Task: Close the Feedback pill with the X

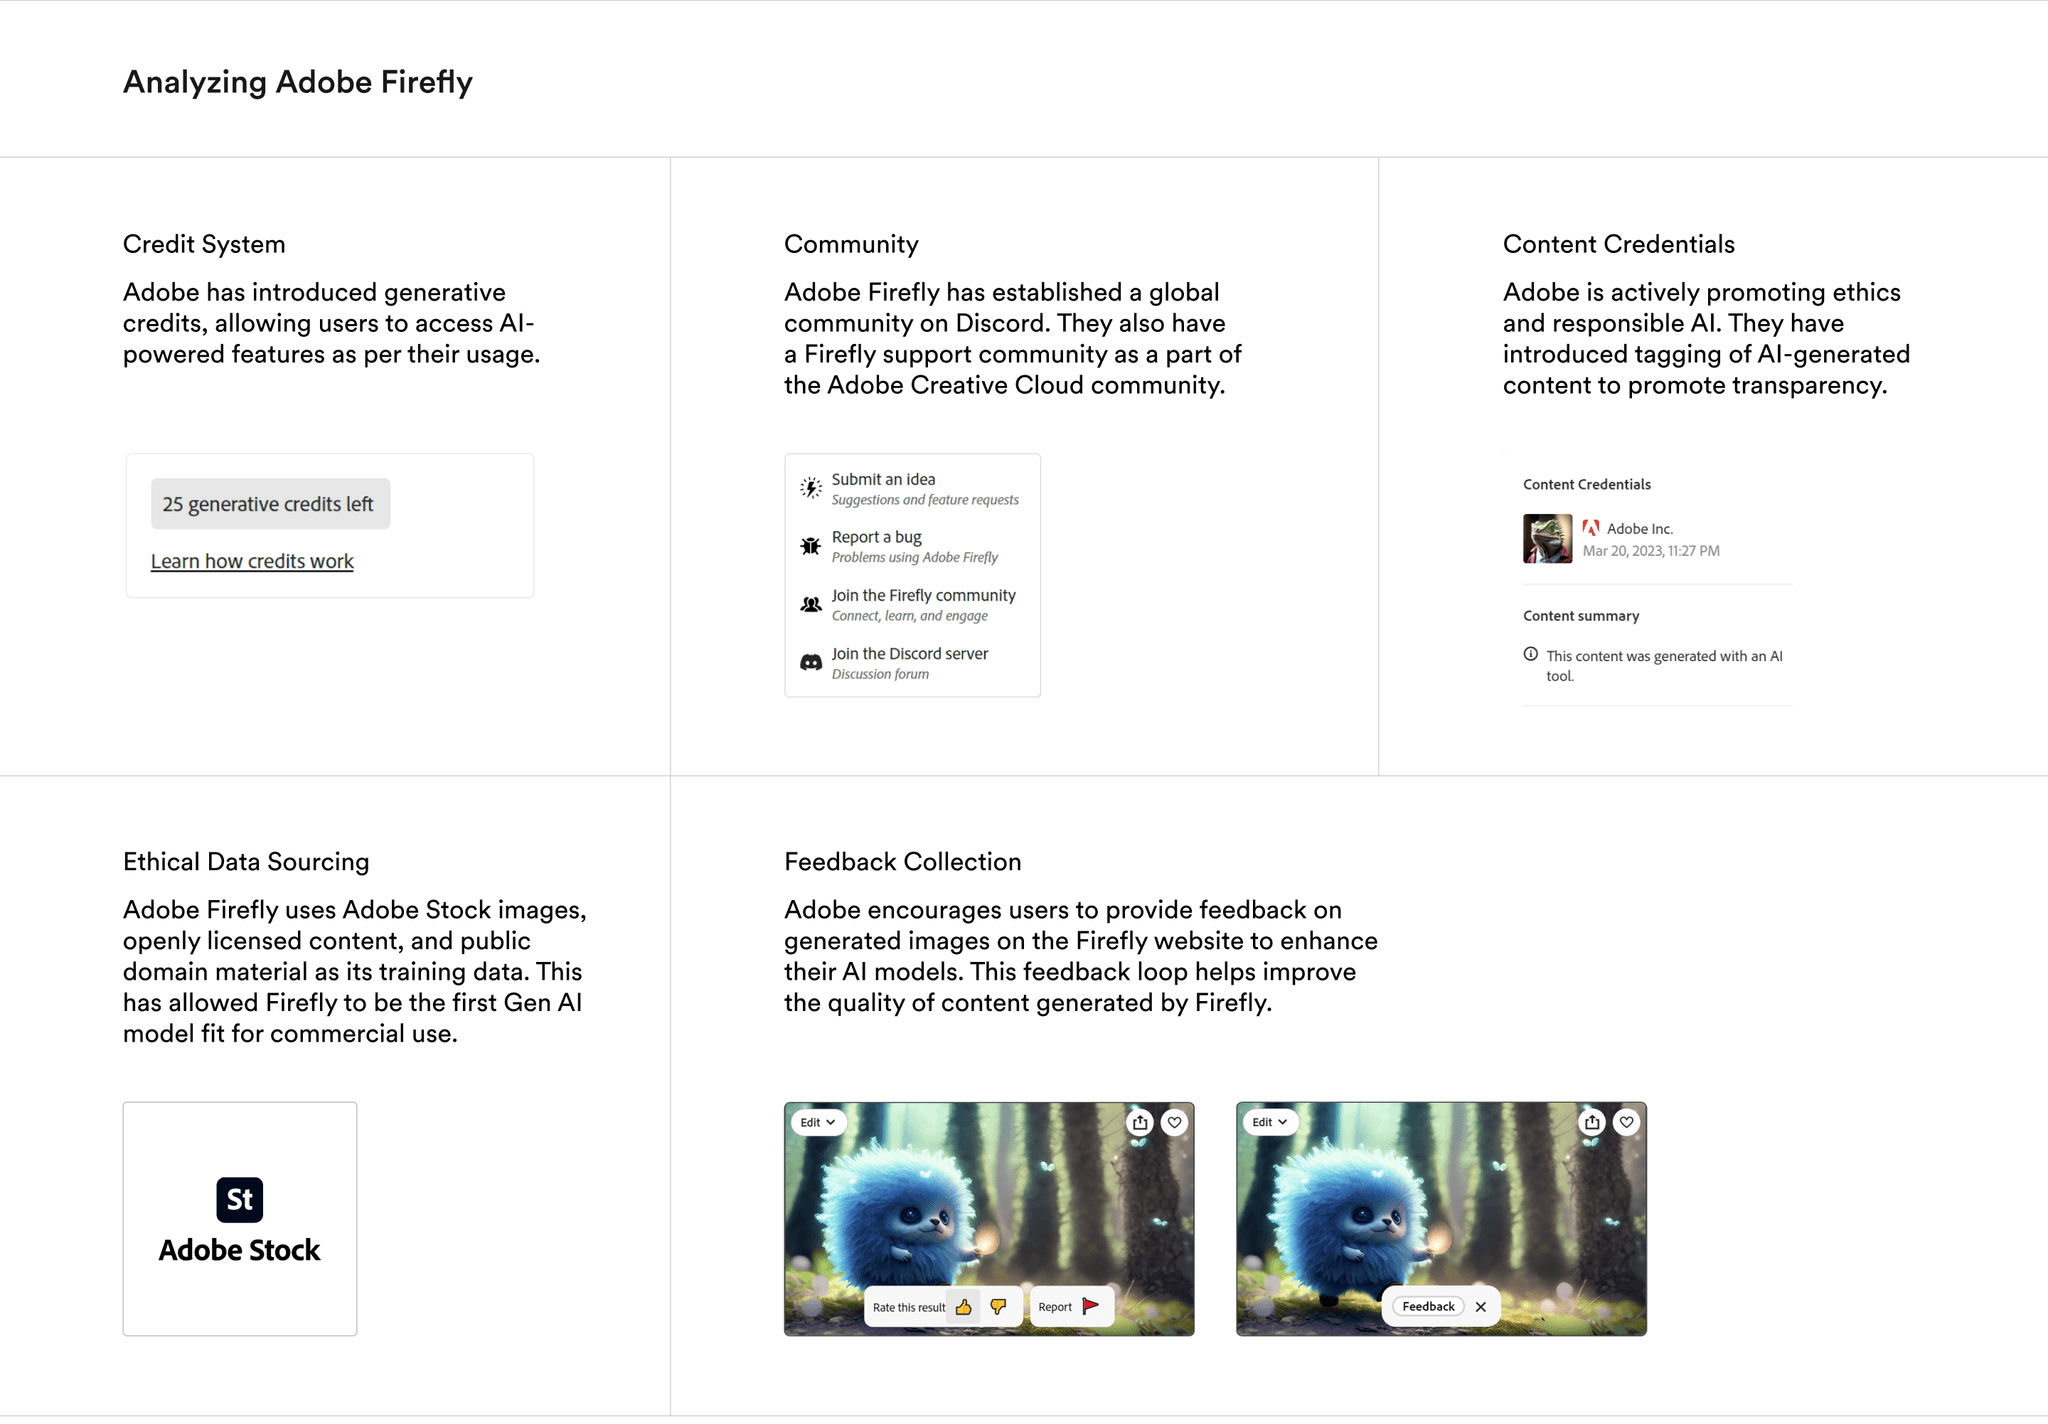Action: (x=1481, y=1307)
